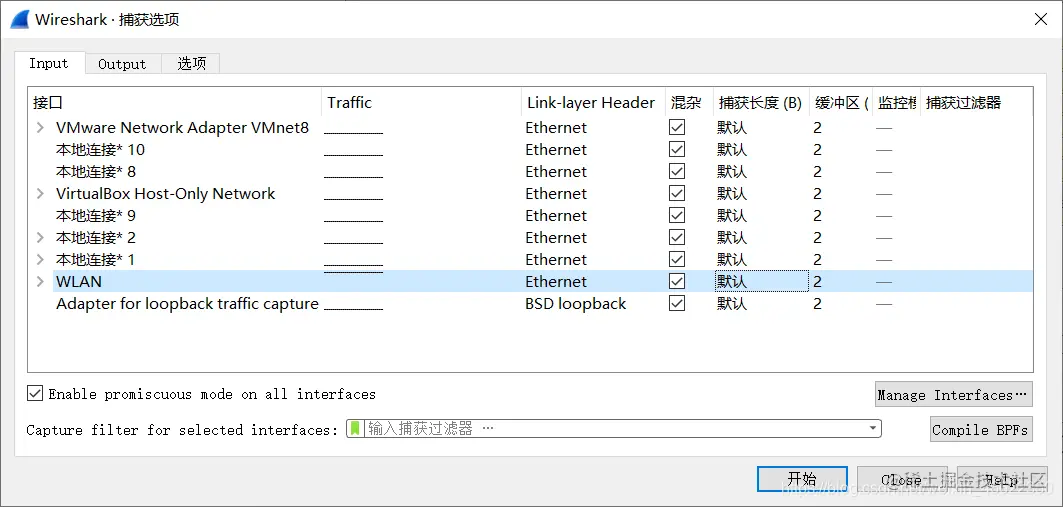Click Compile BPFs button
The image size is (1063, 507).
point(981,429)
